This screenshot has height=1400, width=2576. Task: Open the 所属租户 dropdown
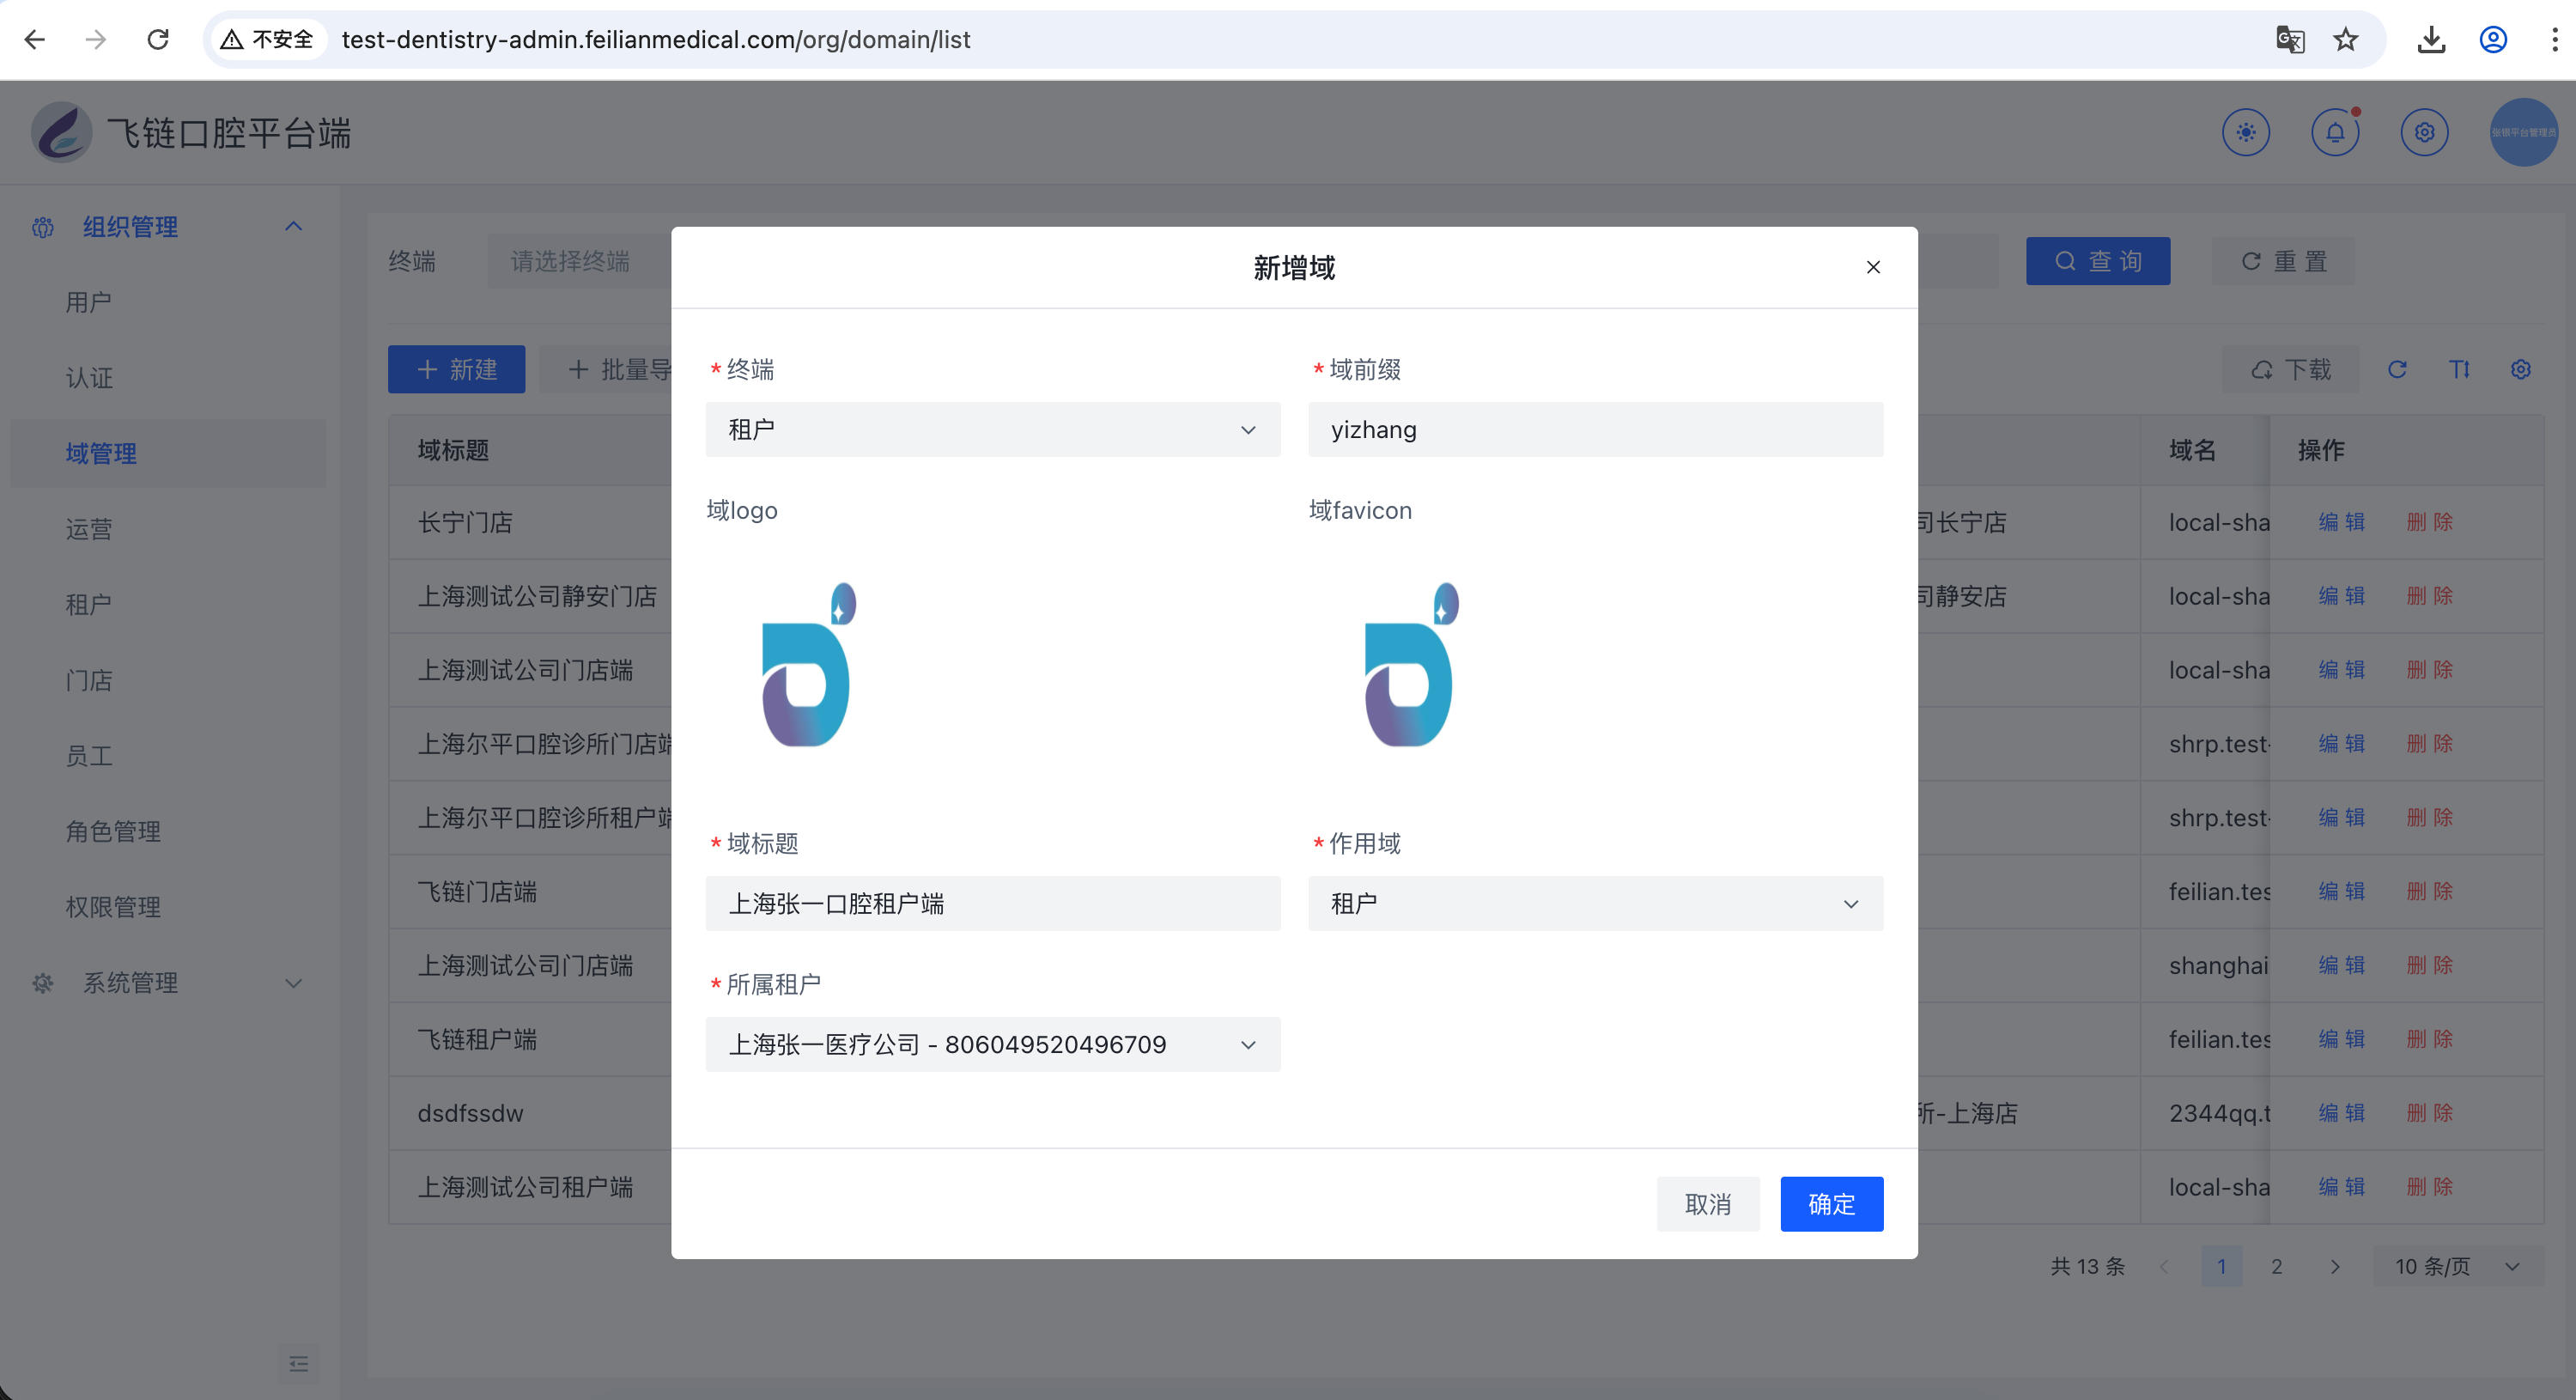tap(992, 1045)
